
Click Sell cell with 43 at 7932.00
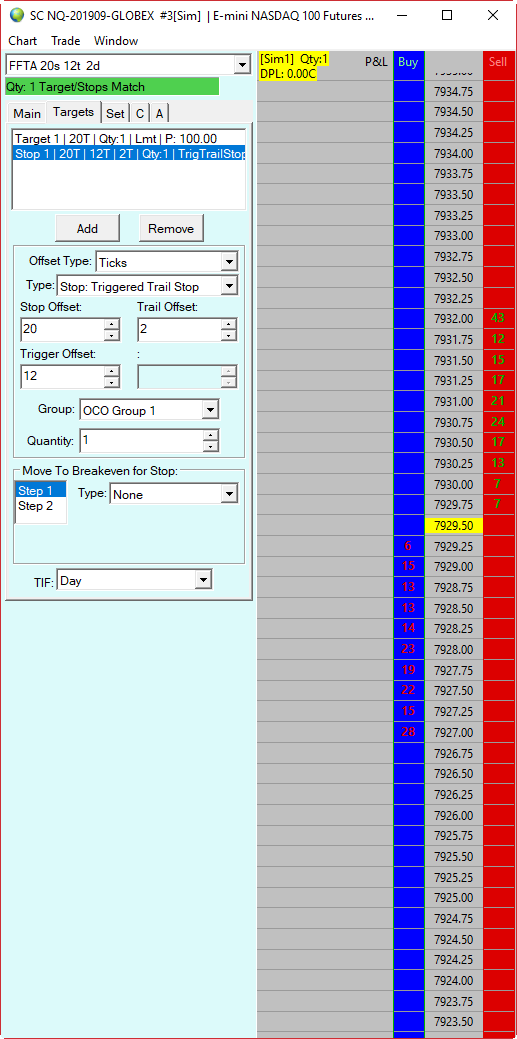[498, 319]
